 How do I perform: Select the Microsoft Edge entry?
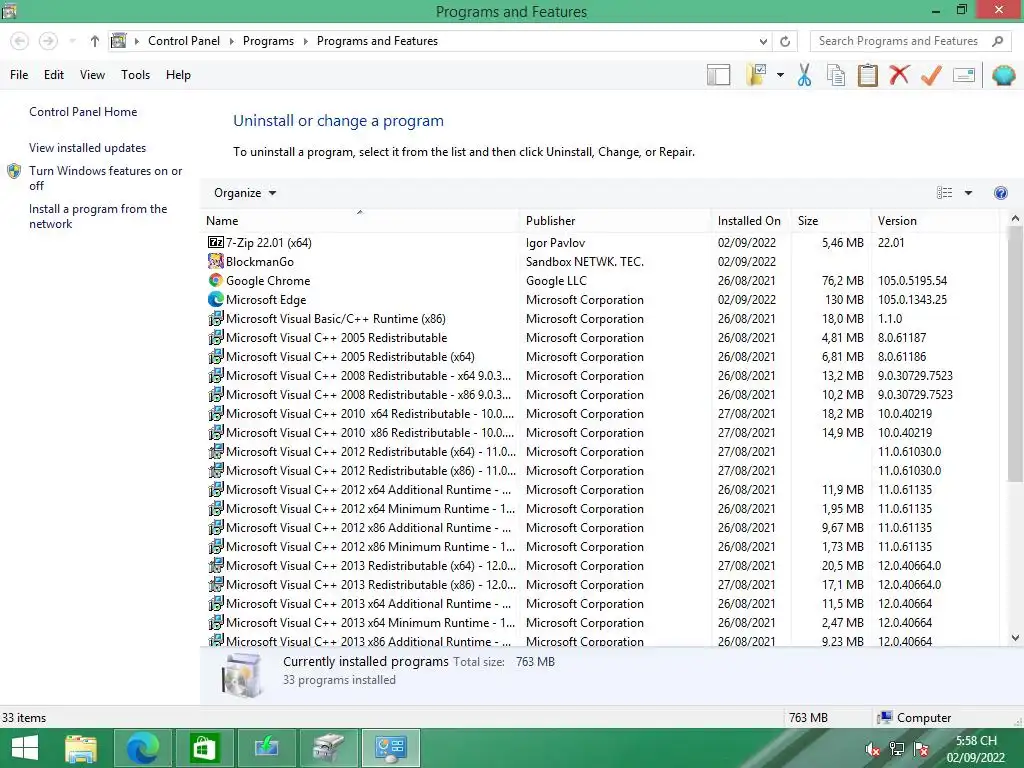(266, 300)
